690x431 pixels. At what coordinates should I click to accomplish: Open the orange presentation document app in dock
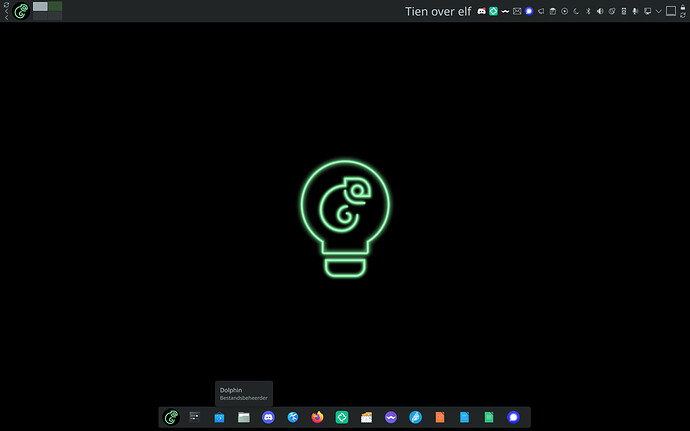tap(440, 417)
